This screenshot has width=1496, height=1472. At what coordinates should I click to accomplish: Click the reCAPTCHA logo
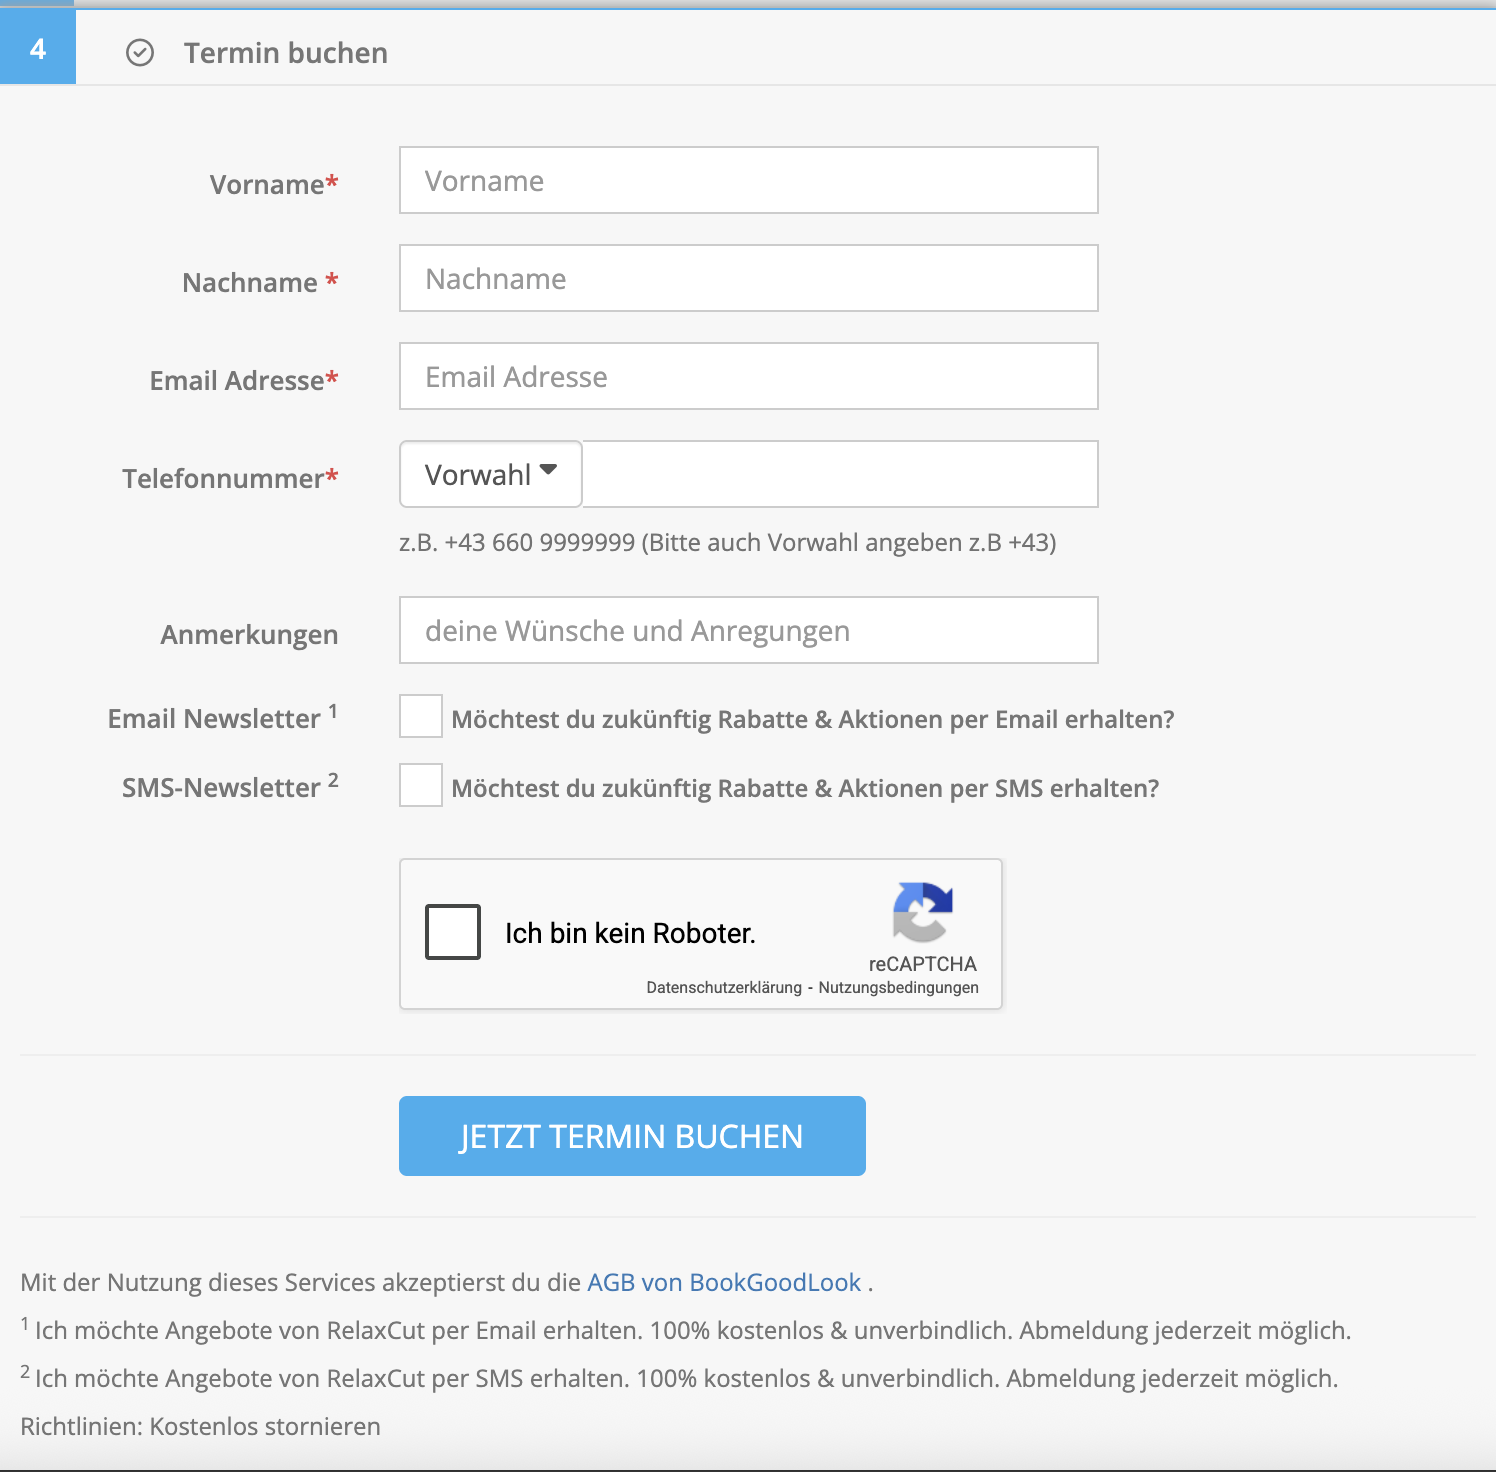(922, 912)
